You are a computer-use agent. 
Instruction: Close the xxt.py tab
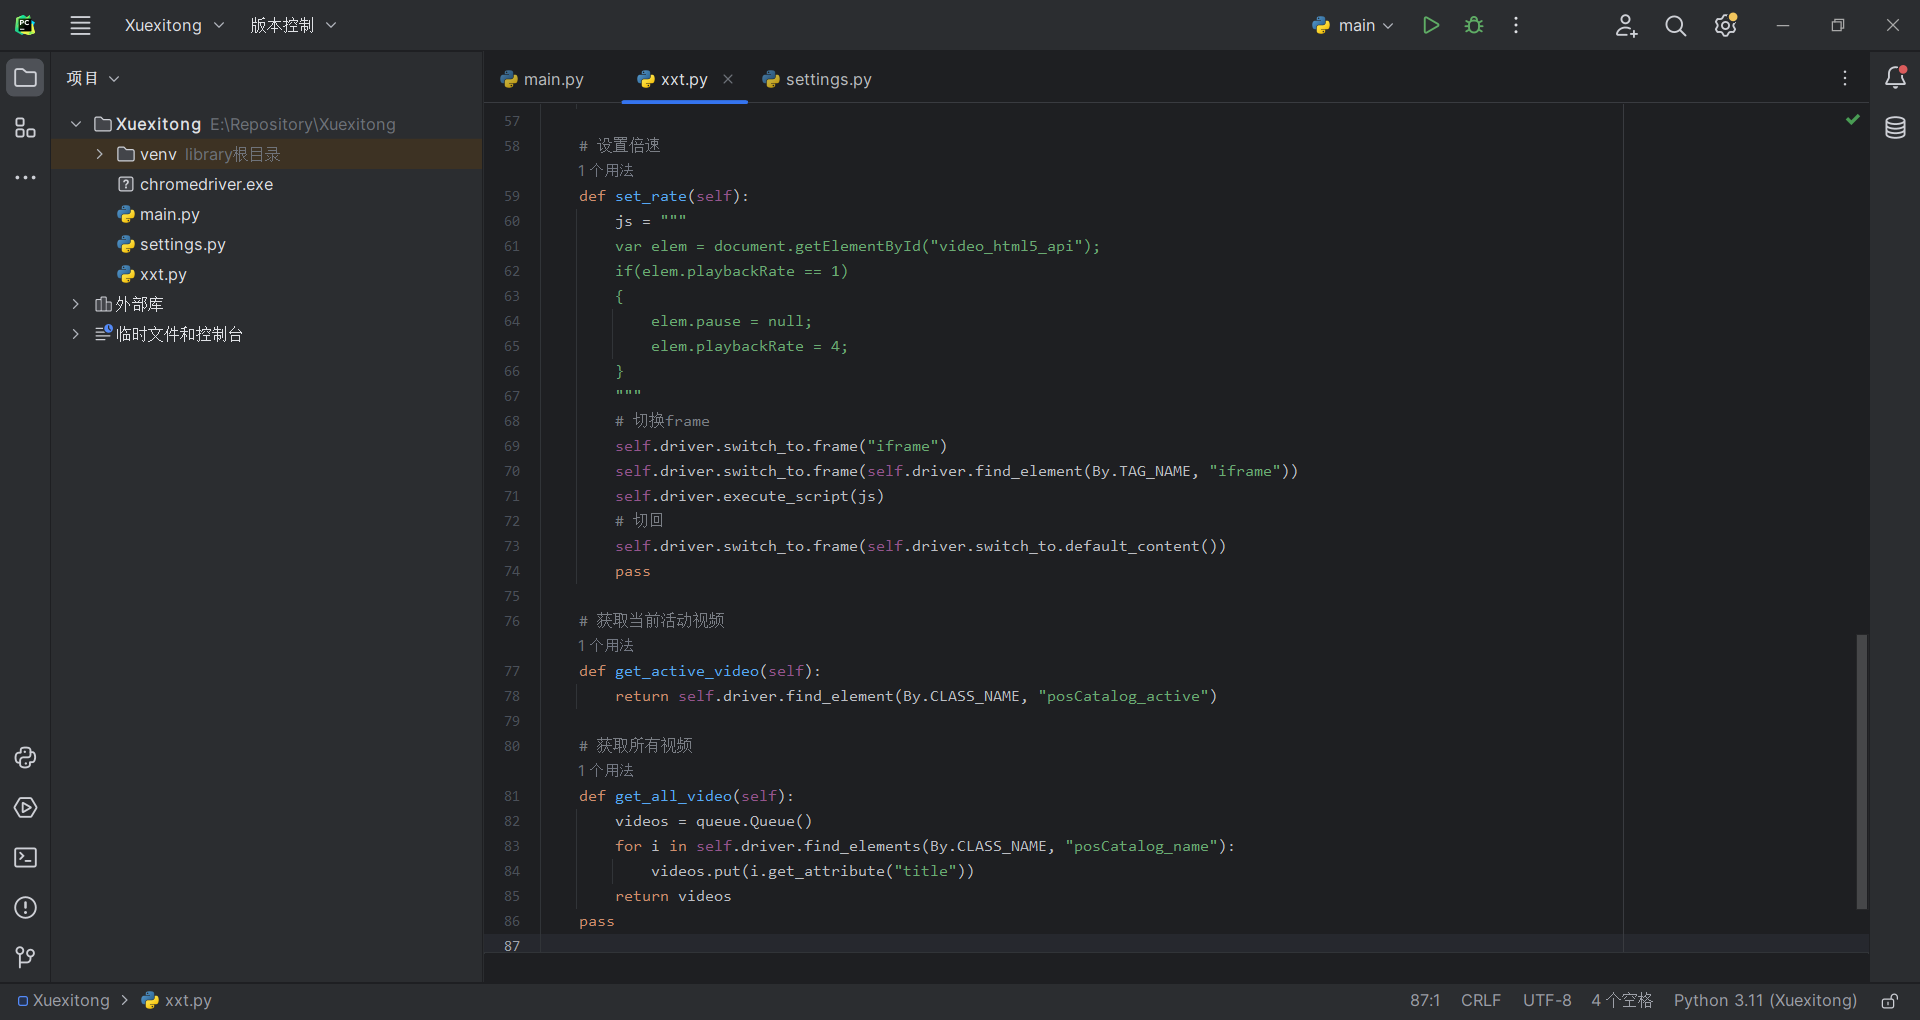point(728,79)
